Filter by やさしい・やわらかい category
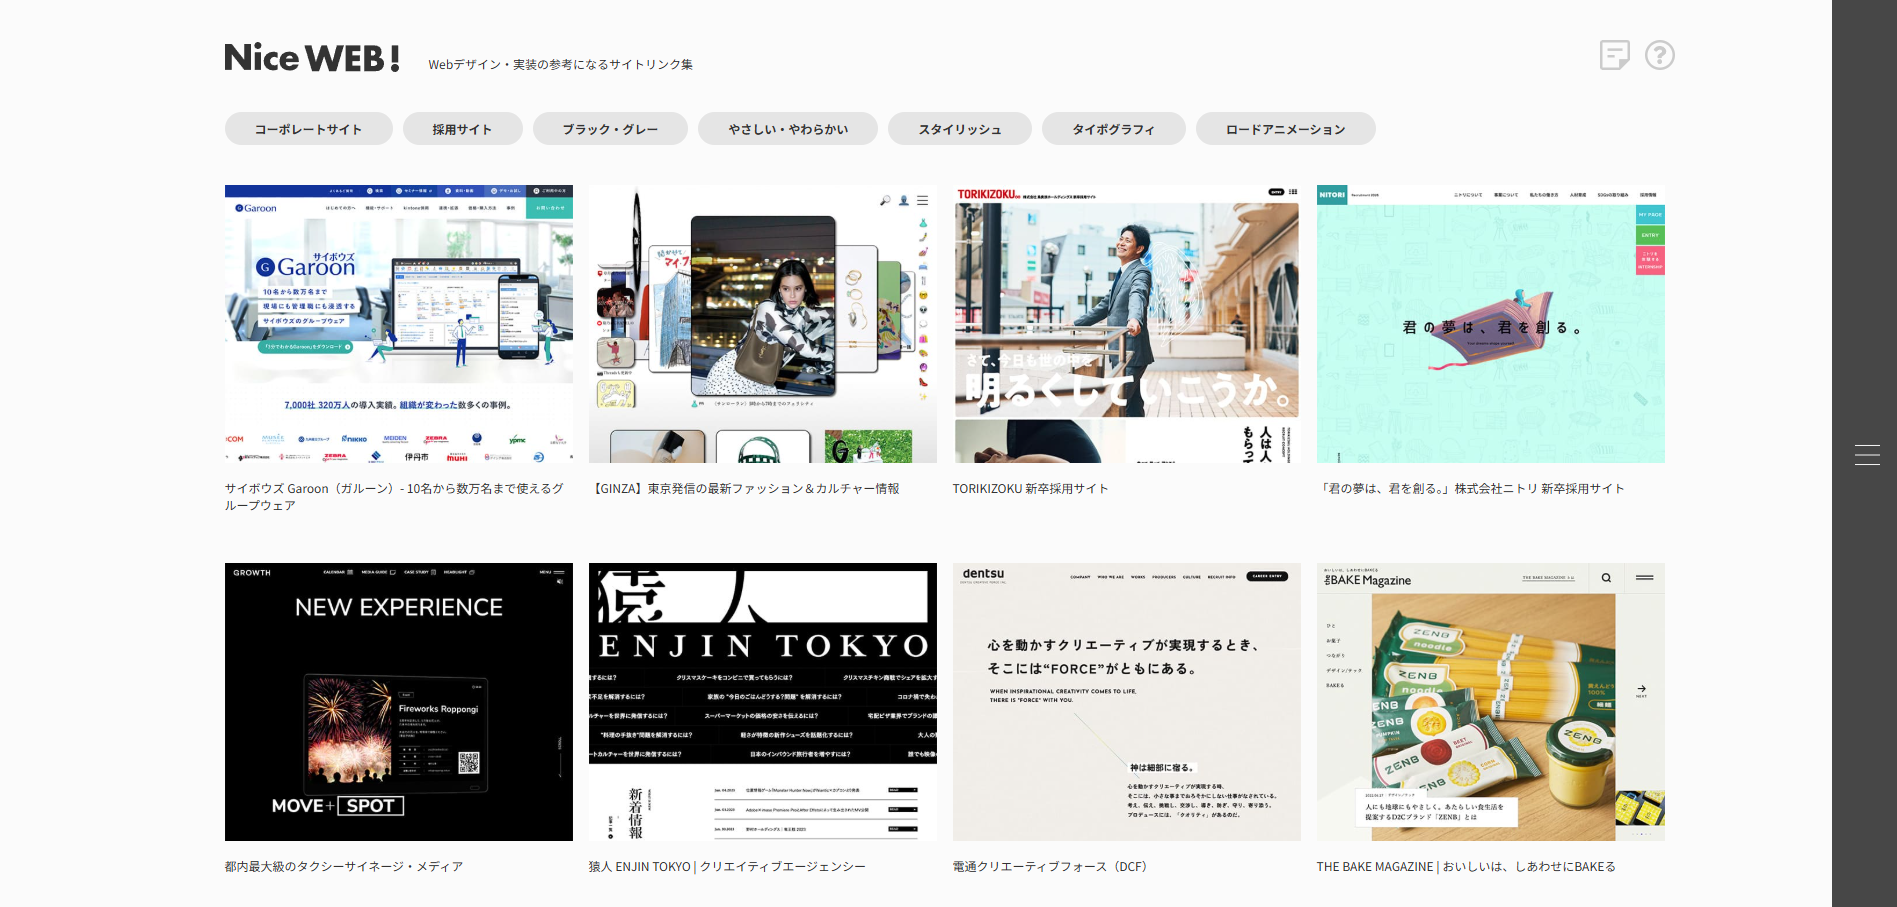This screenshot has height=907, width=1897. pyautogui.click(x=787, y=129)
